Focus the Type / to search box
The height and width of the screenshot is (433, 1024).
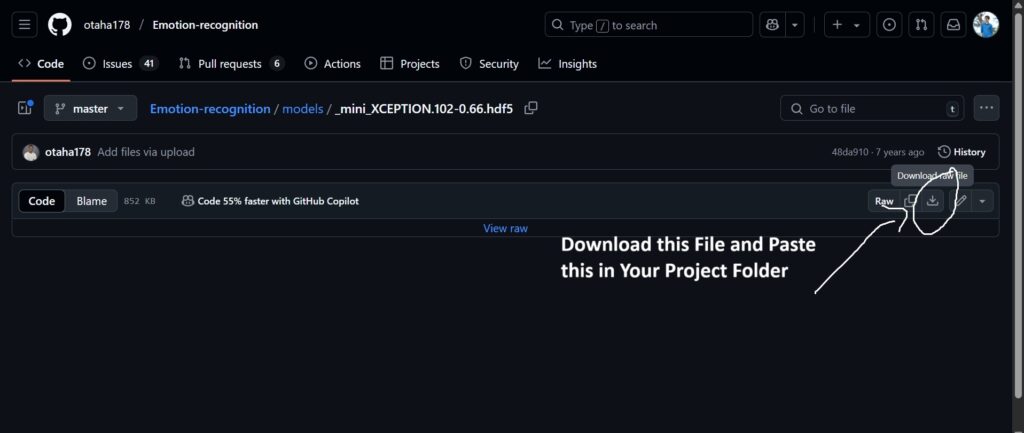coord(648,25)
